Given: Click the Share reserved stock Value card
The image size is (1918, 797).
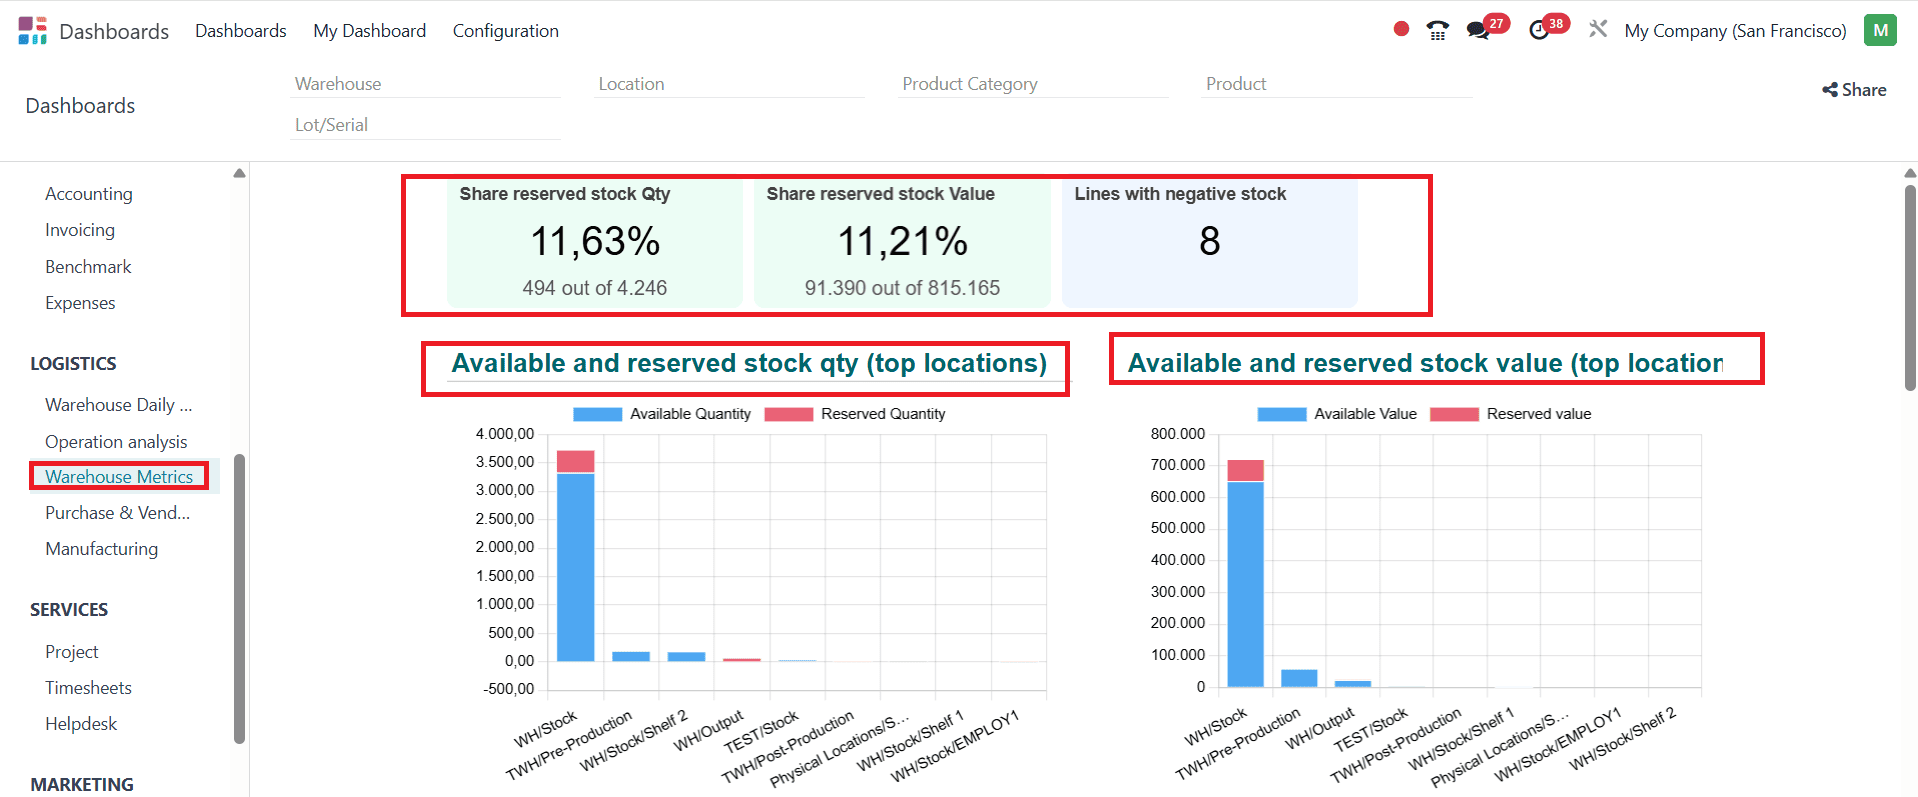Looking at the screenshot, I should click(x=902, y=242).
